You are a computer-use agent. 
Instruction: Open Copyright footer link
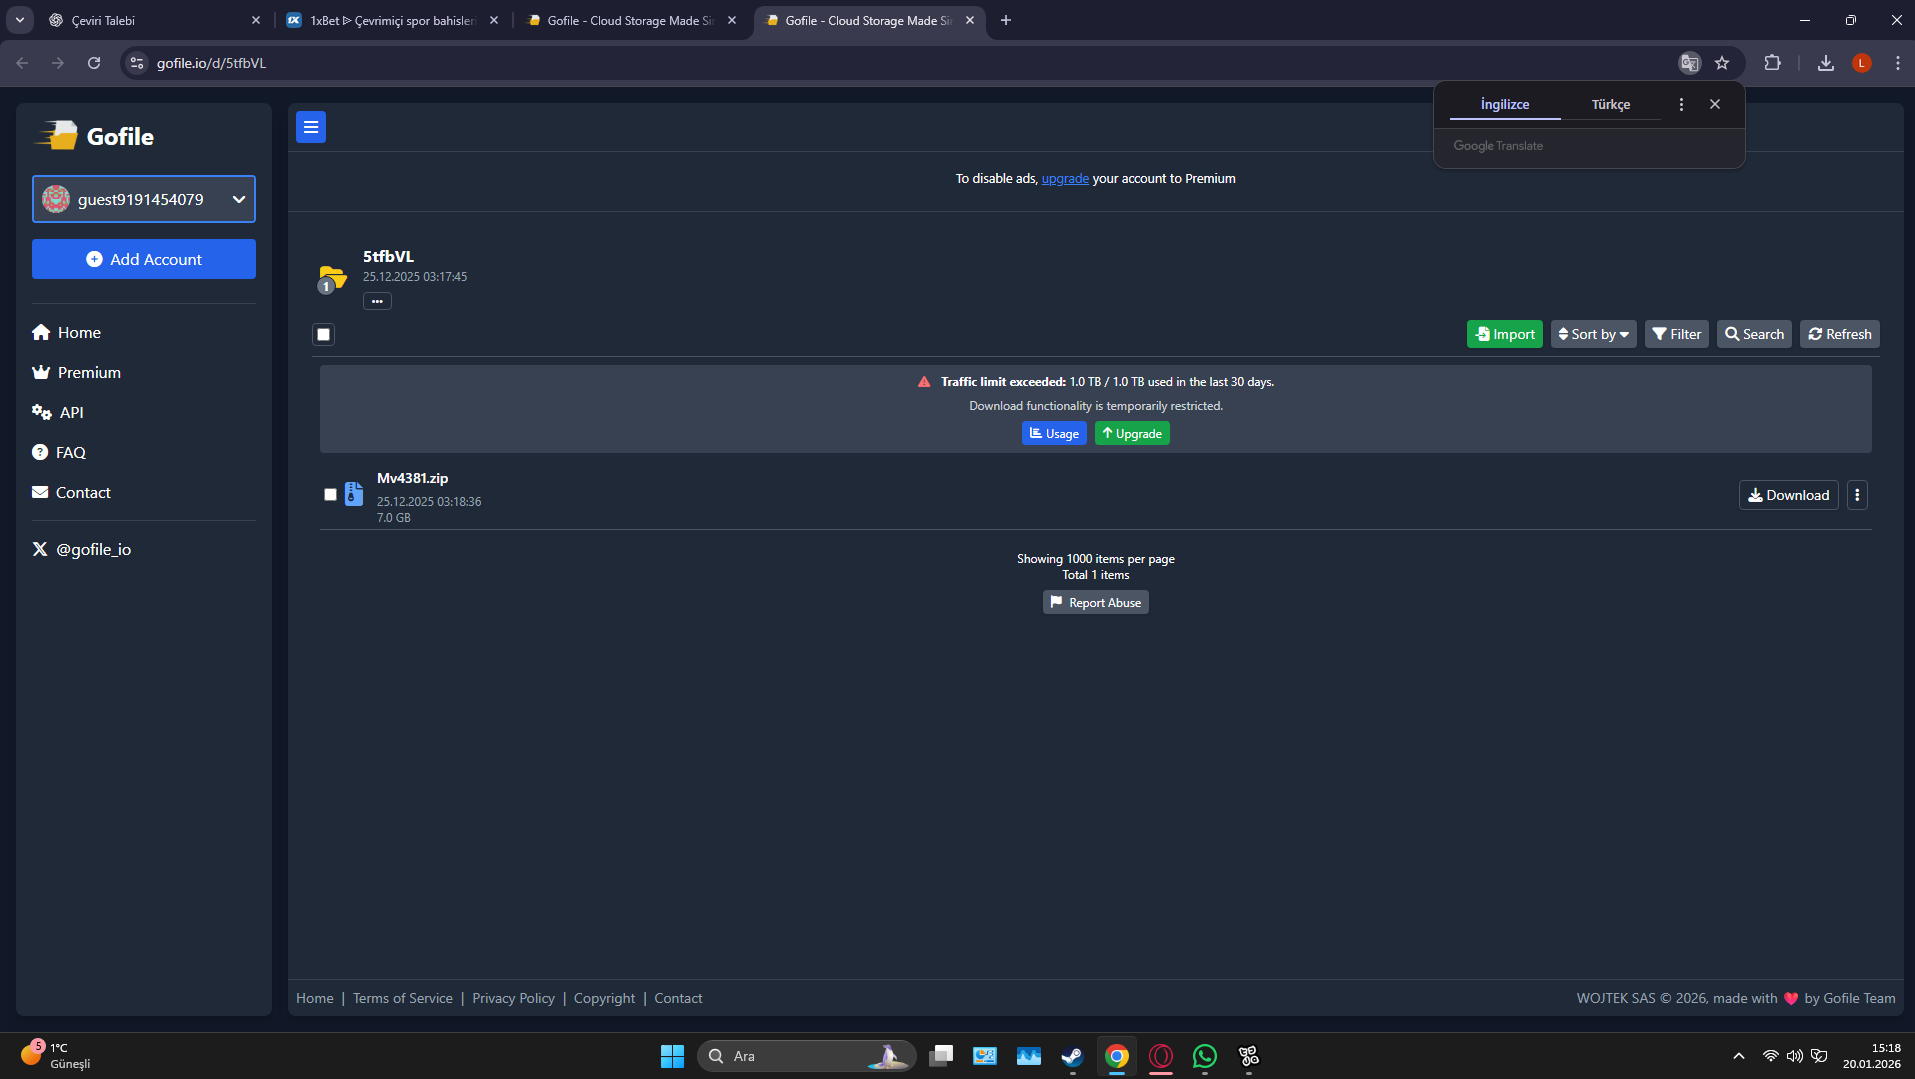coord(604,998)
